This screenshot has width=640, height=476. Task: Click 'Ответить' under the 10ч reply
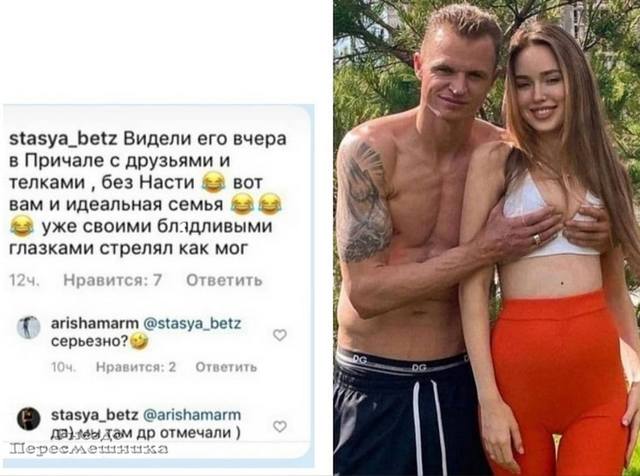[x=226, y=367]
